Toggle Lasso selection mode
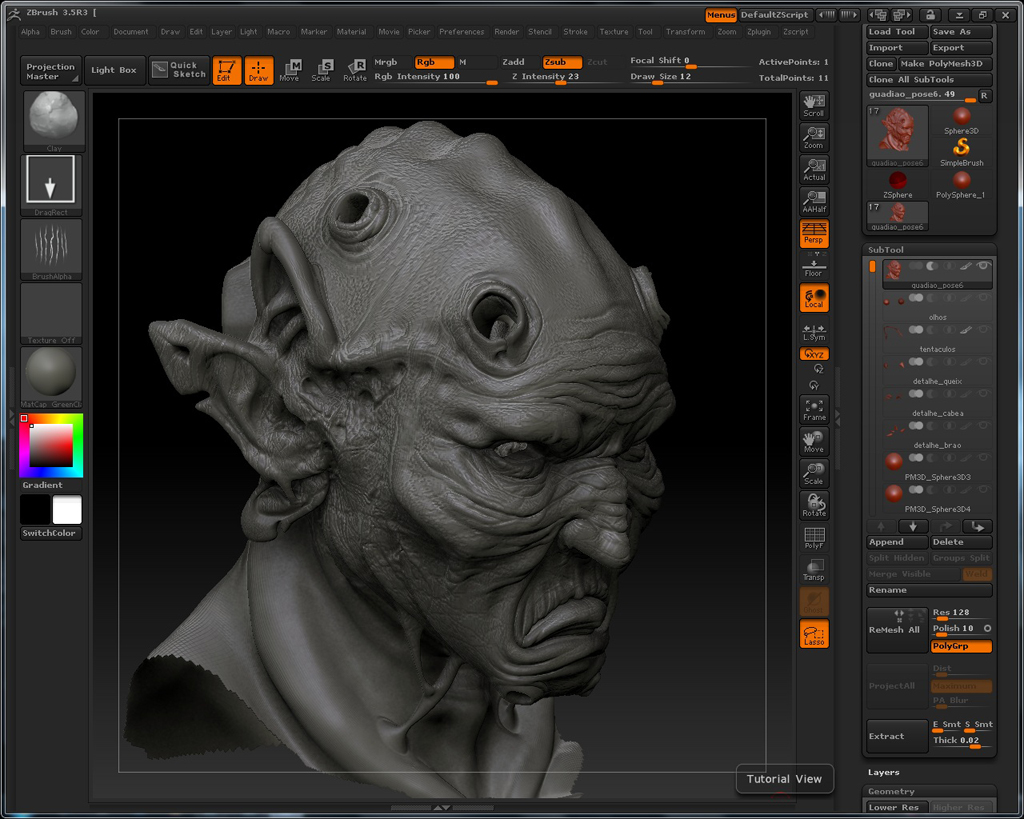1024x819 pixels. [x=814, y=634]
